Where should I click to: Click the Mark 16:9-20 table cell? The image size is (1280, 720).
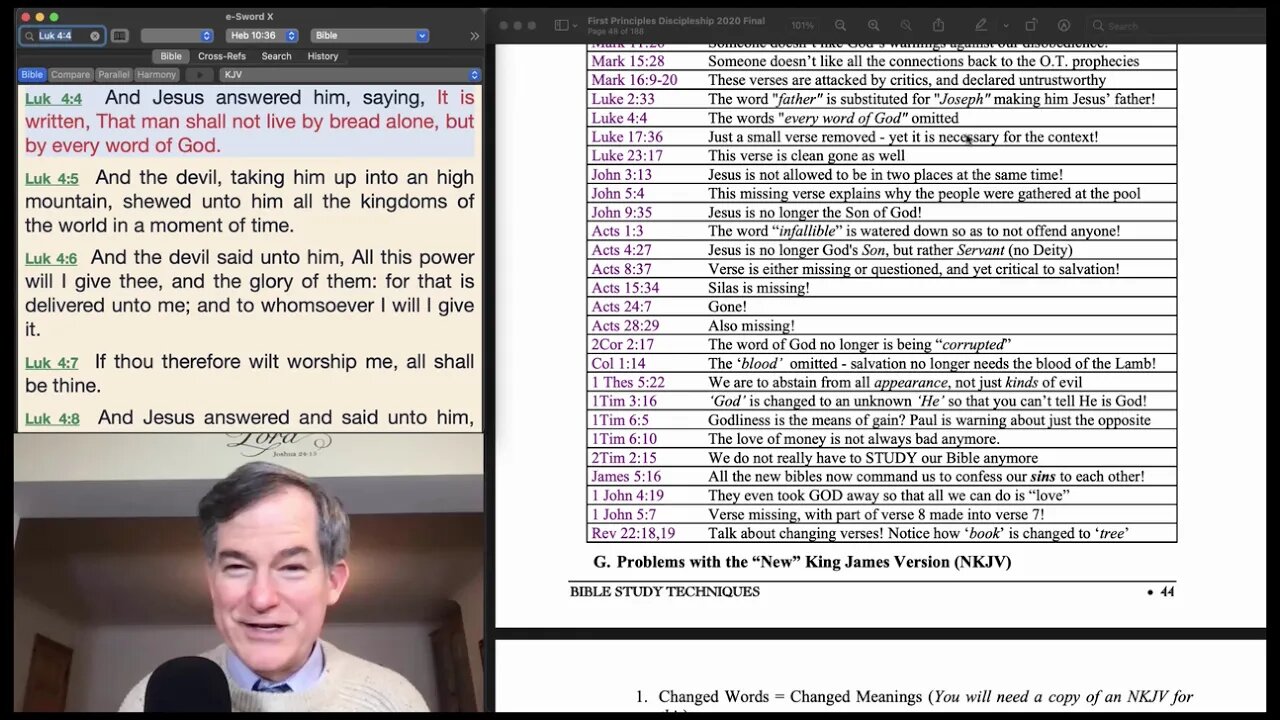[x=634, y=80]
